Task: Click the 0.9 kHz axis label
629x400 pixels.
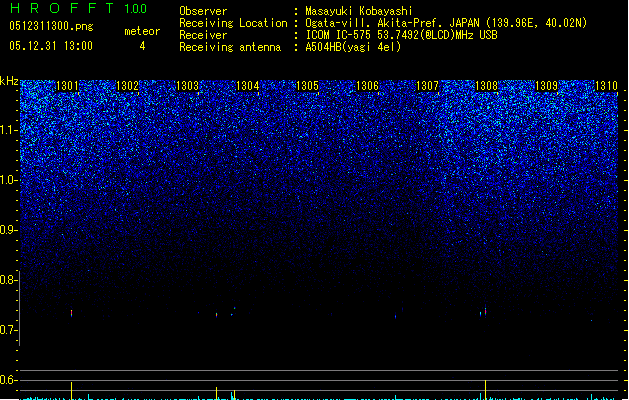Action: [x=8, y=229]
